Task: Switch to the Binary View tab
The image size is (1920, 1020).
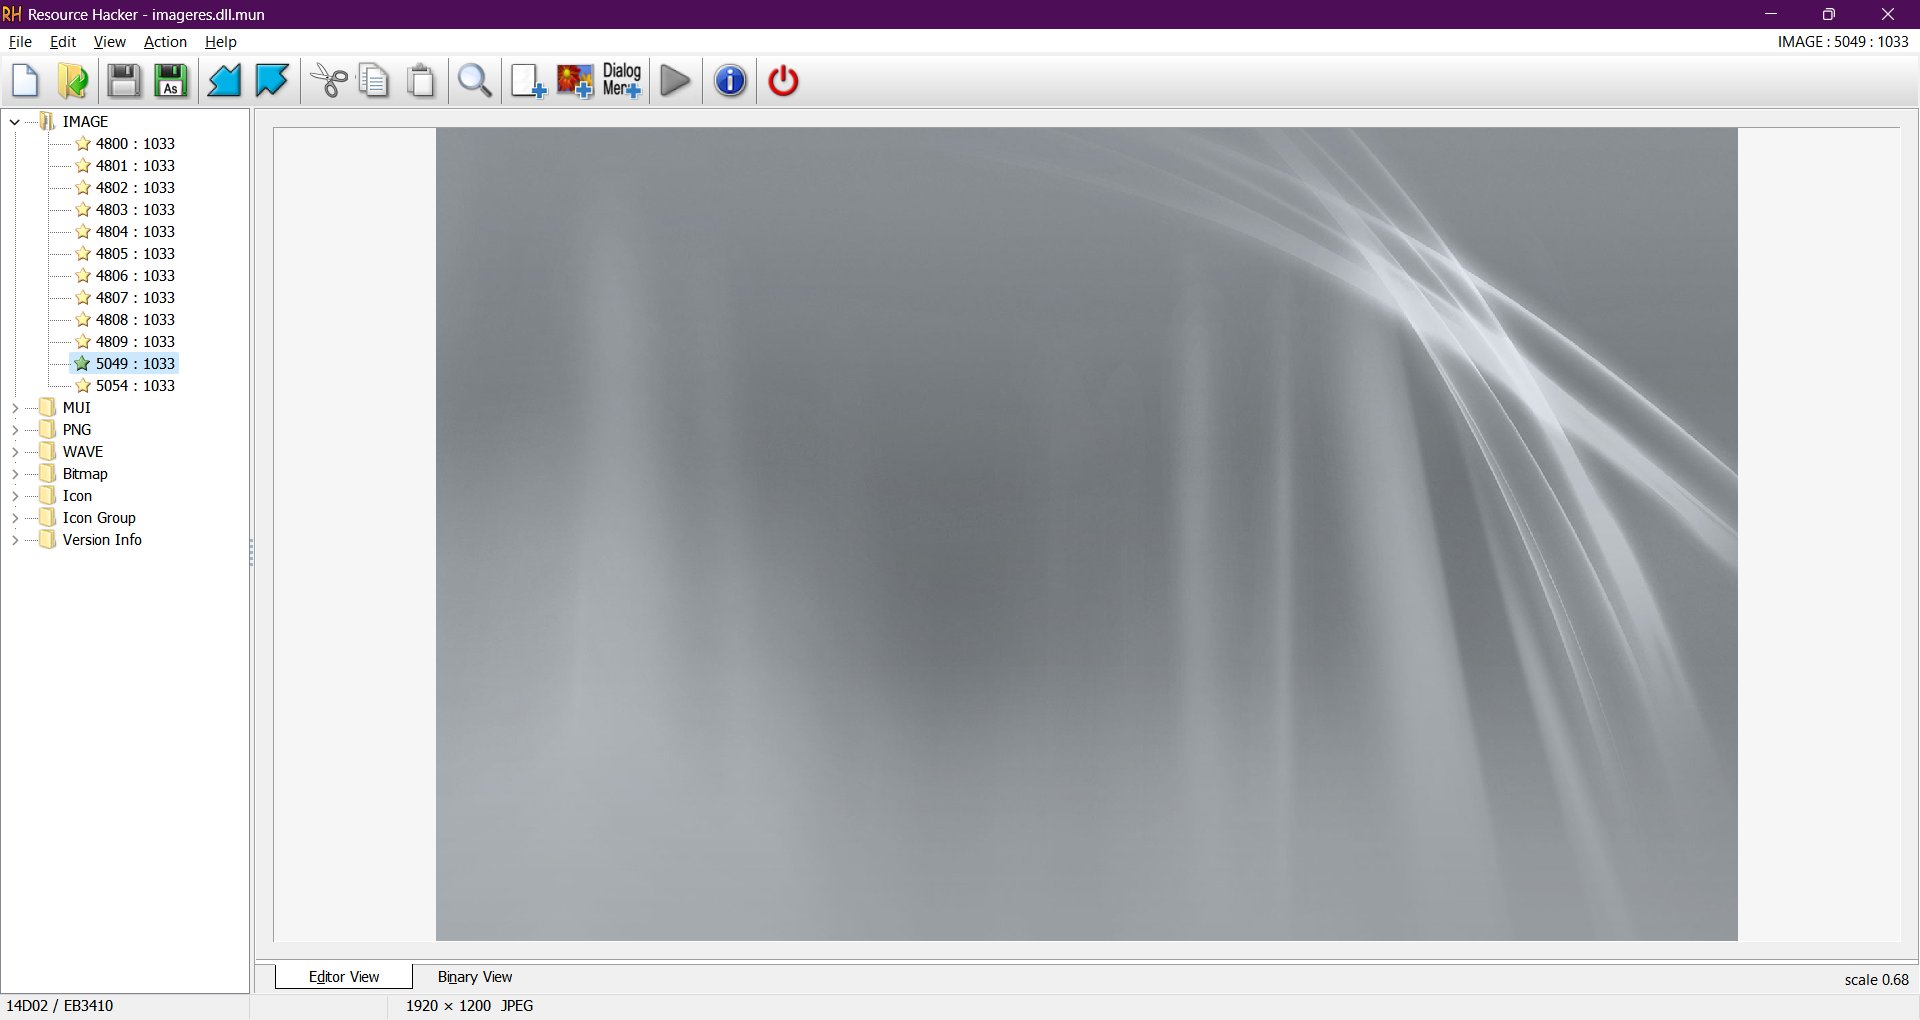Action: (474, 977)
